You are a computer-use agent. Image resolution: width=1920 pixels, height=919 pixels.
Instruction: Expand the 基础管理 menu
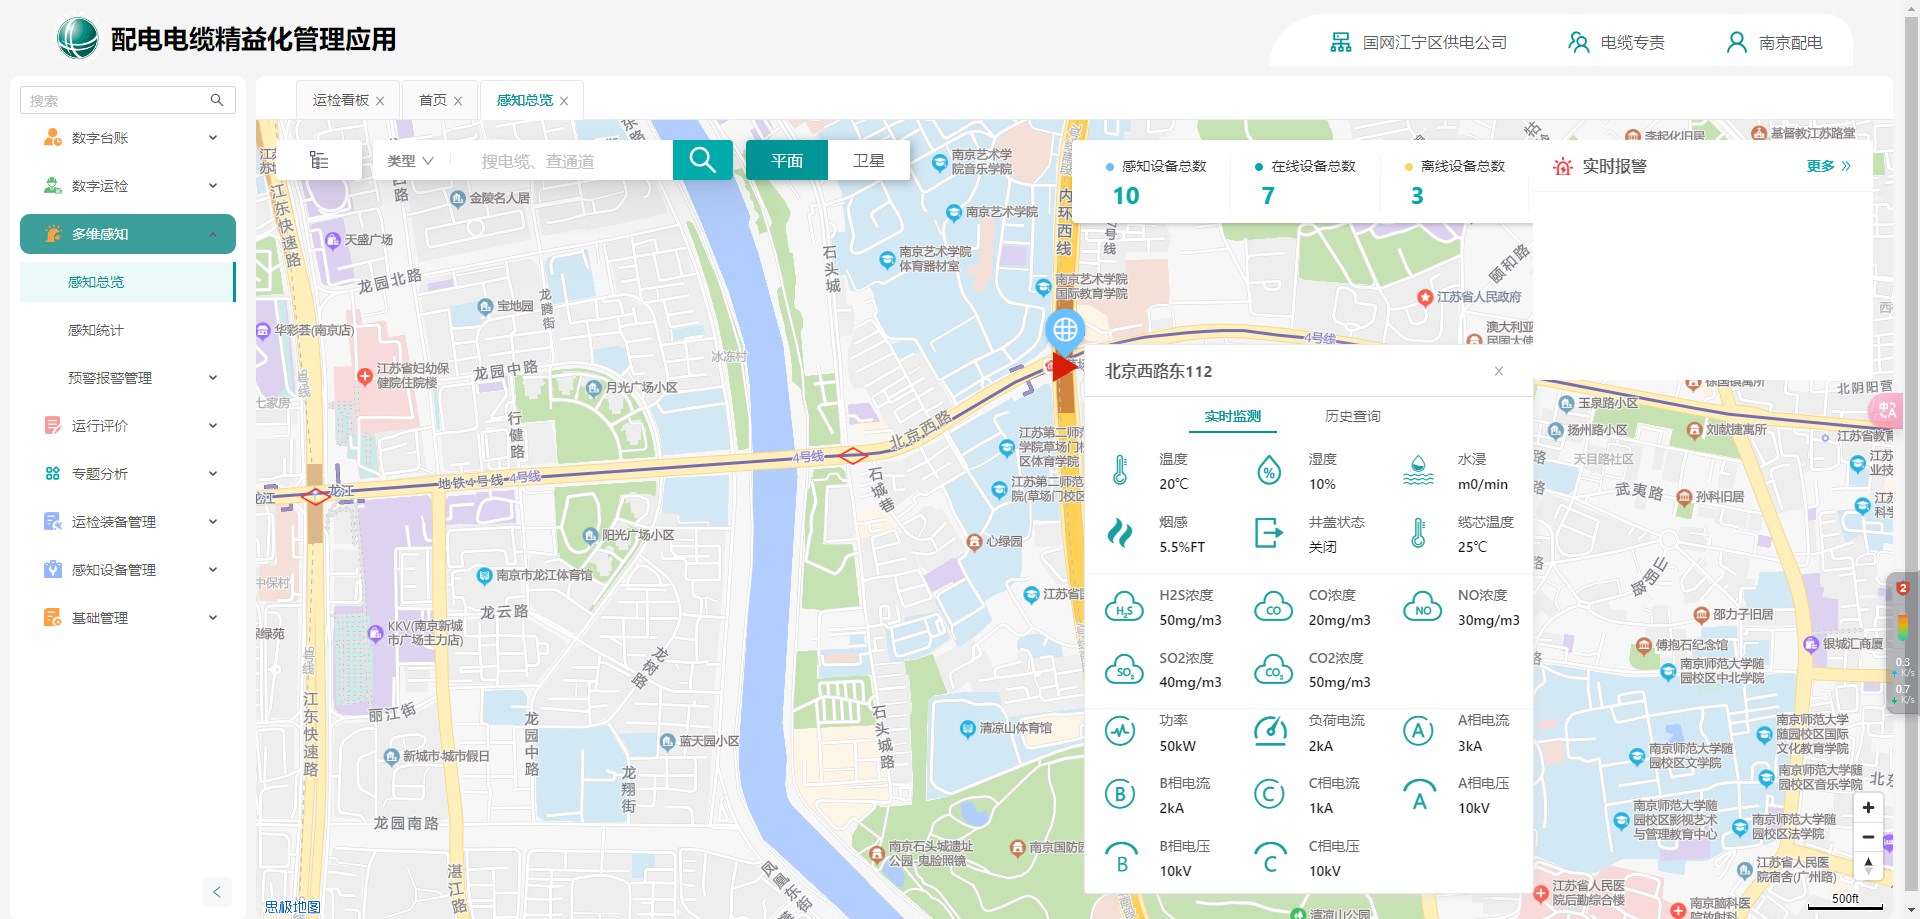(x=128, y=618)
